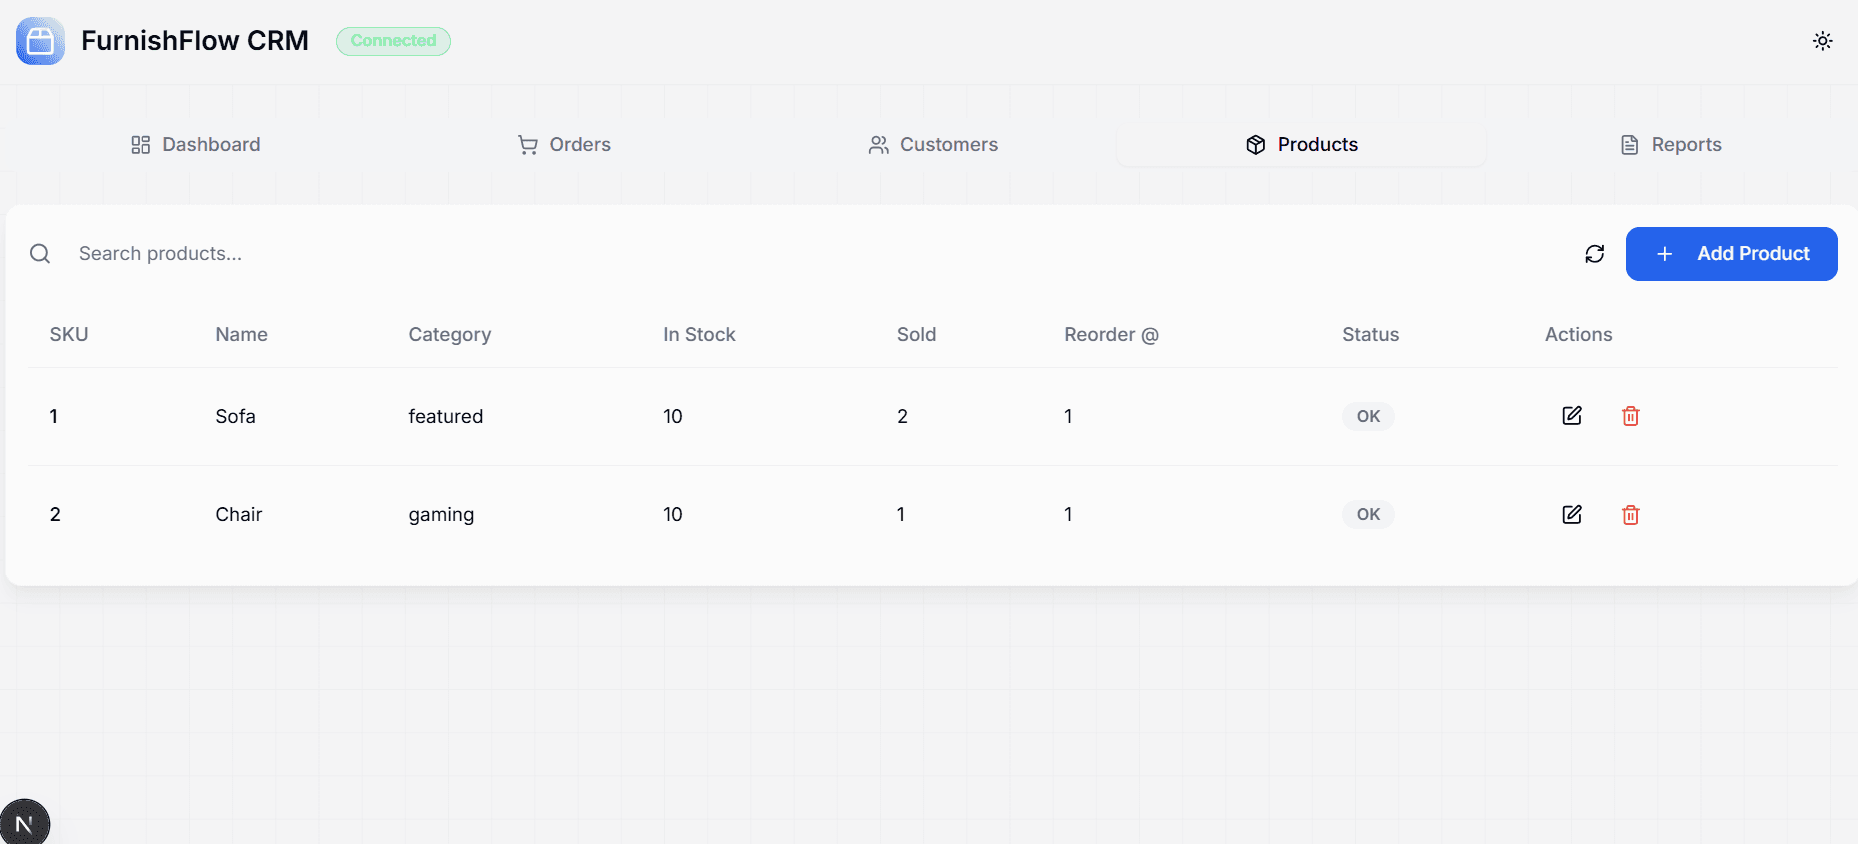Click the Sofa in-stock value 10
1858x844 pixels.
click(672, 416)
